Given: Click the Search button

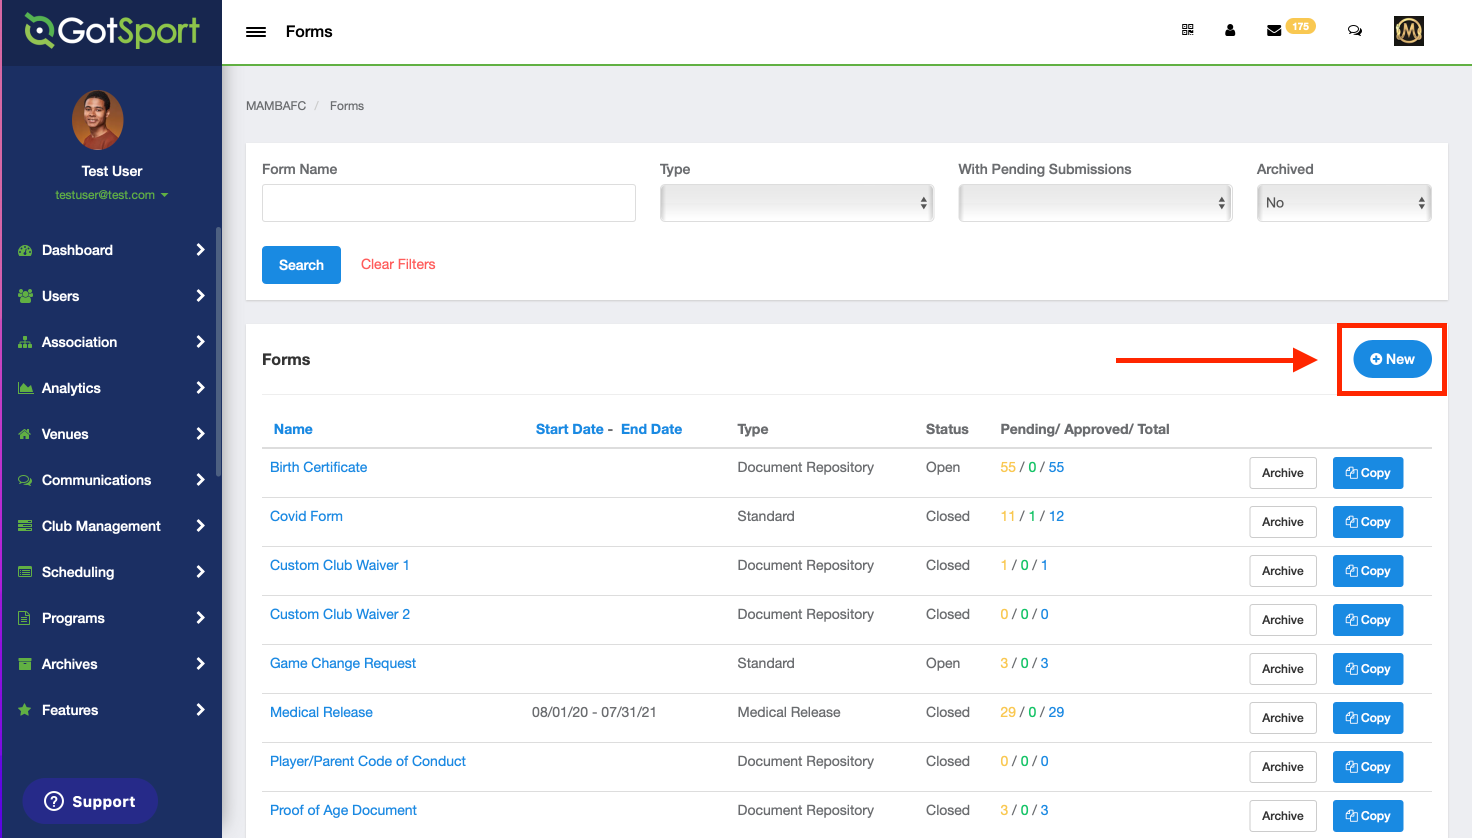Looking at the screenshot, I should tap(301, 265).
